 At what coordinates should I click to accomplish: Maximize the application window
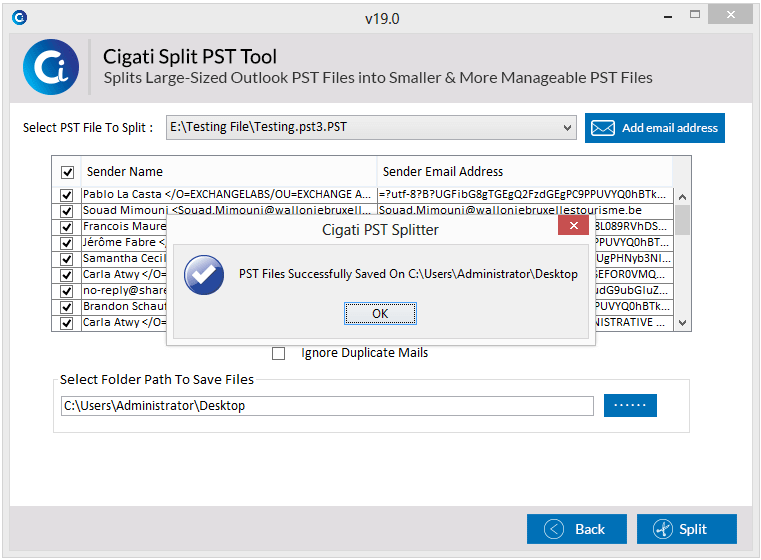pyautogui.click(x=695, y=15)
